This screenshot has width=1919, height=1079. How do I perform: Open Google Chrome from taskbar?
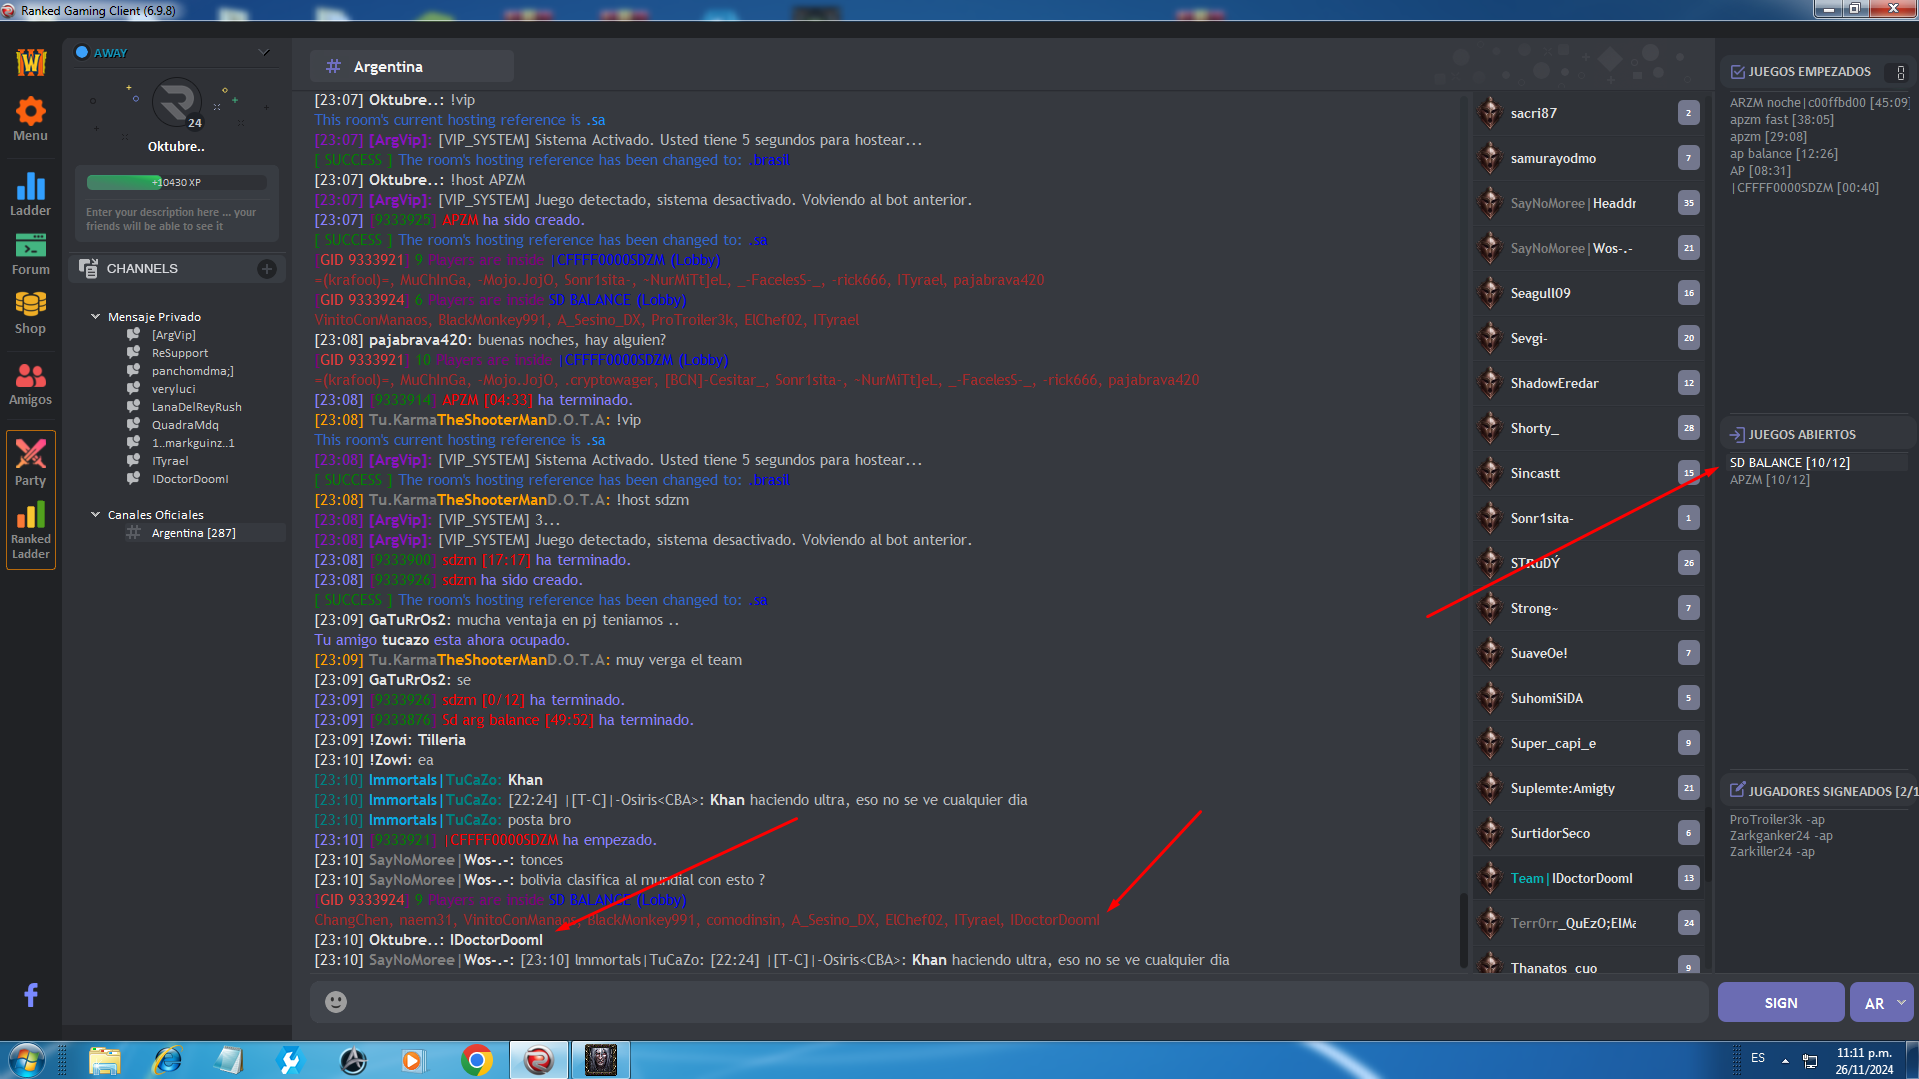(477, 1060)
